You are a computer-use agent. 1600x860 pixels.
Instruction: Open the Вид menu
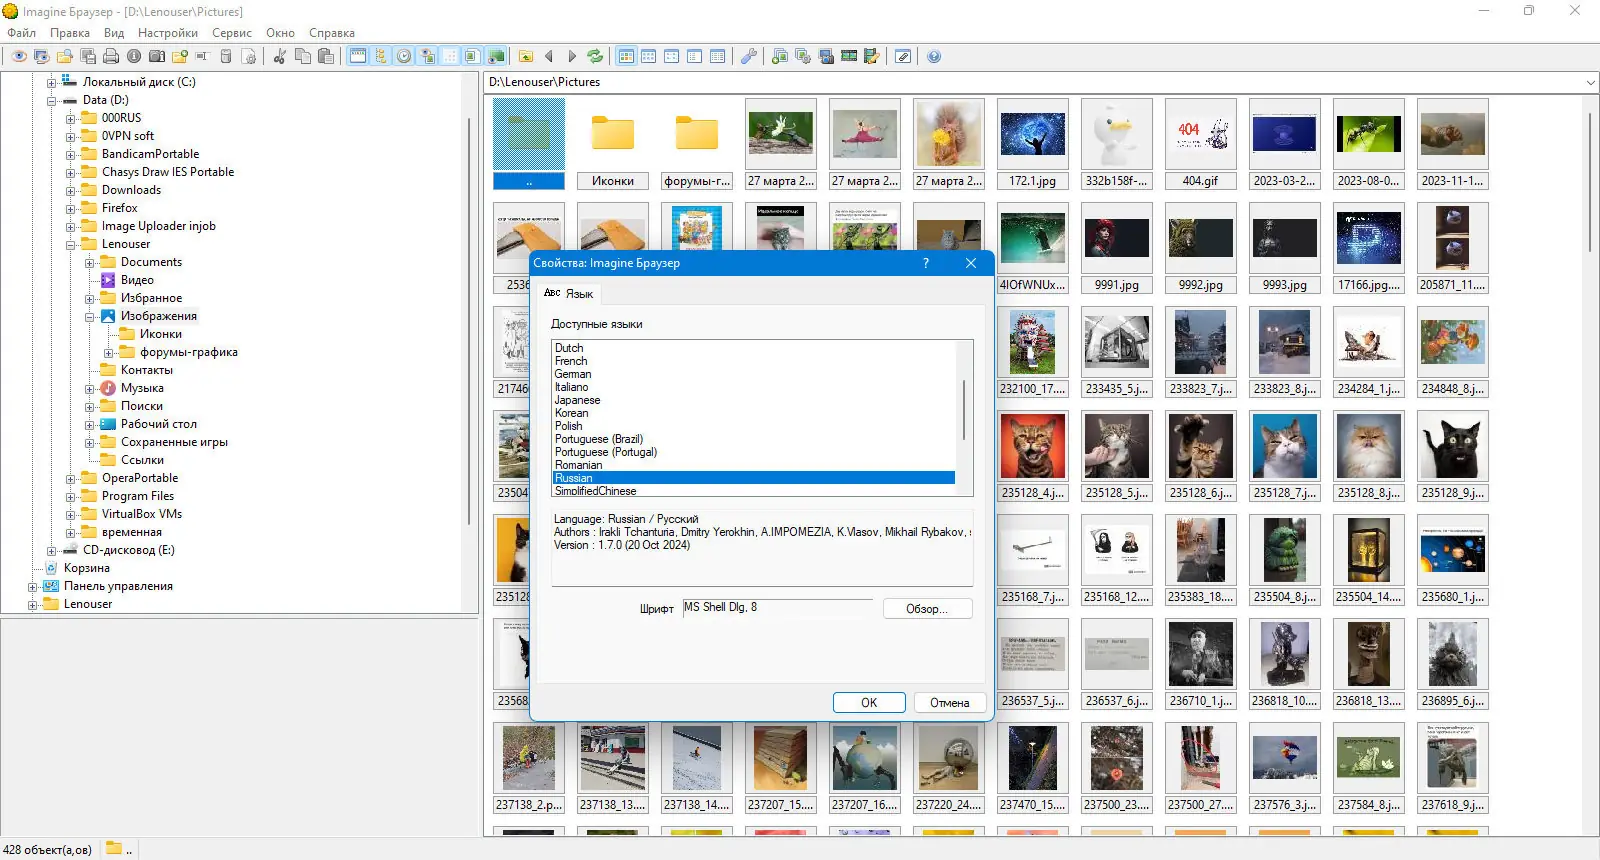114,33
